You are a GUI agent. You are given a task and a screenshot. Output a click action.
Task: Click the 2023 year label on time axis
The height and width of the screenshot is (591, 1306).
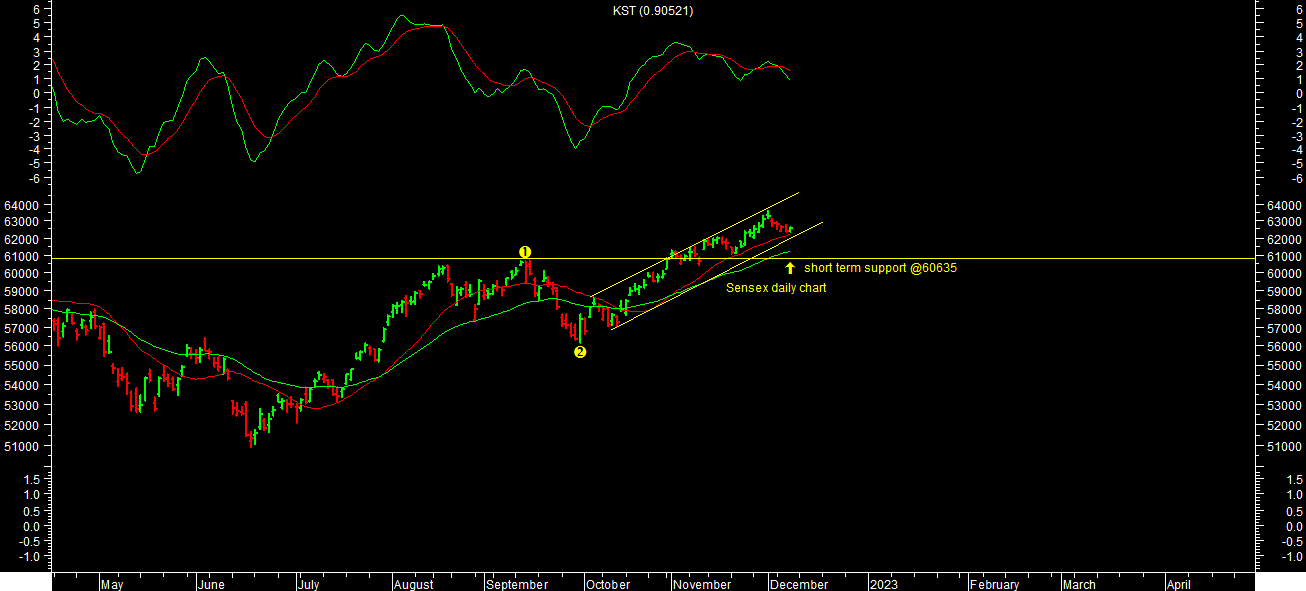(x=883, y=585)
